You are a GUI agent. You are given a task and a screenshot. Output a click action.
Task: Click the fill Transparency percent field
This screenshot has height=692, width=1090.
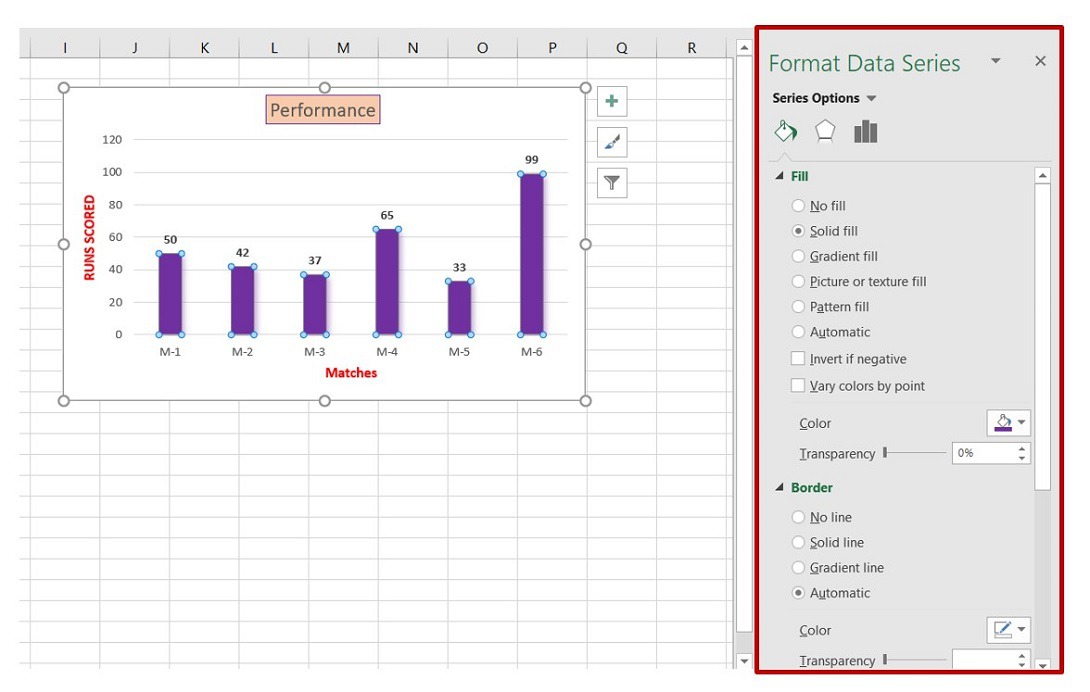click(x=984, y=453)
